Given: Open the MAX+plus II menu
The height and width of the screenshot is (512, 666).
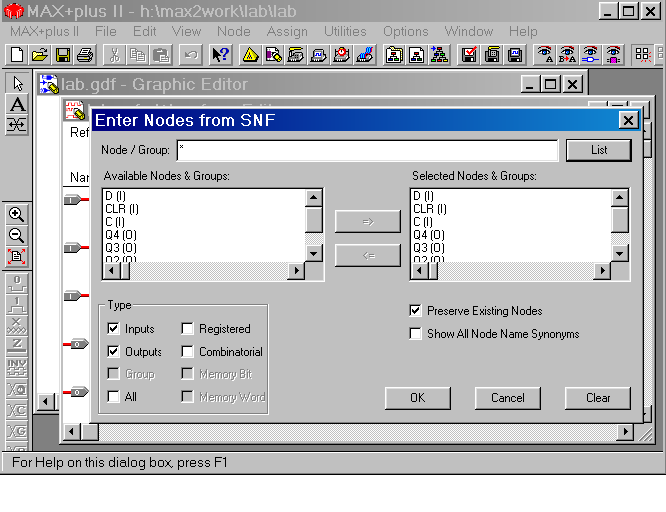Looking at the screenshot, I should [44, 31].
